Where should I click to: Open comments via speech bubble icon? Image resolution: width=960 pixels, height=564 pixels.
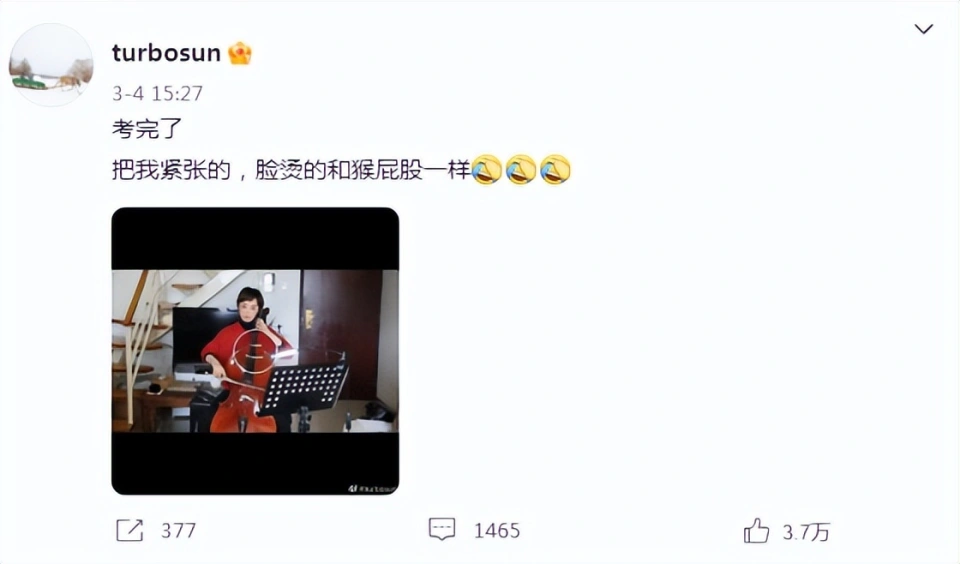(x=442, y=529)
